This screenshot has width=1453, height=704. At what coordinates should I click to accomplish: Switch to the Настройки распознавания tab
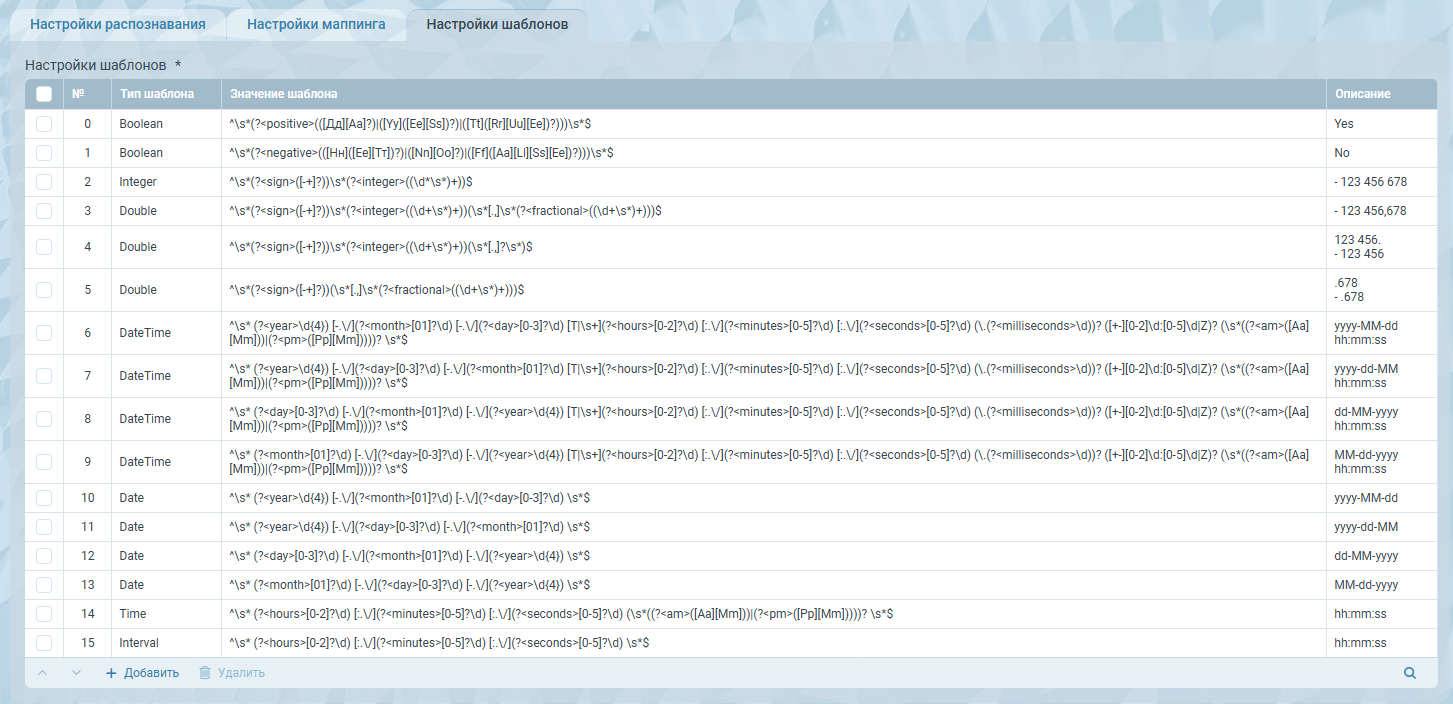point(118,24)
